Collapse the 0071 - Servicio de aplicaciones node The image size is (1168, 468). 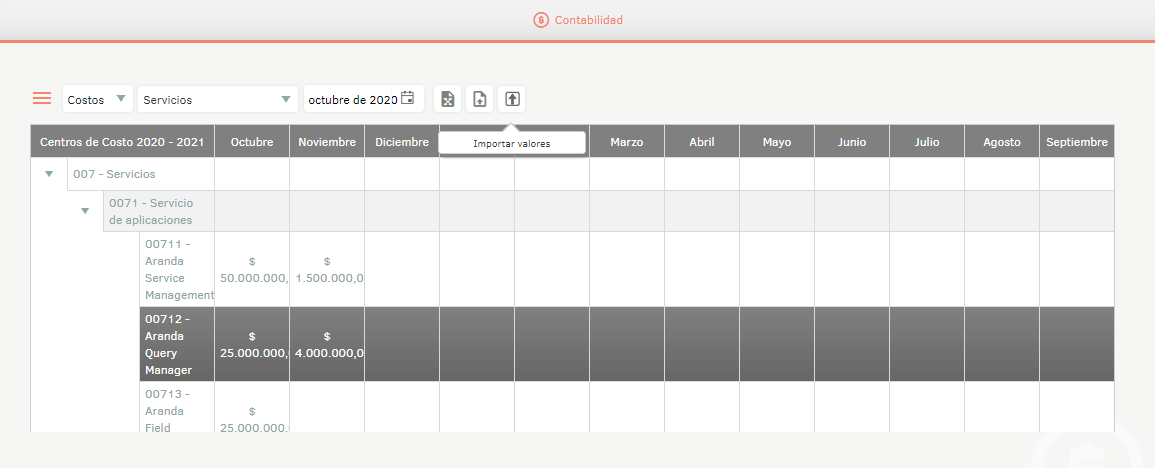click(85, 211)
